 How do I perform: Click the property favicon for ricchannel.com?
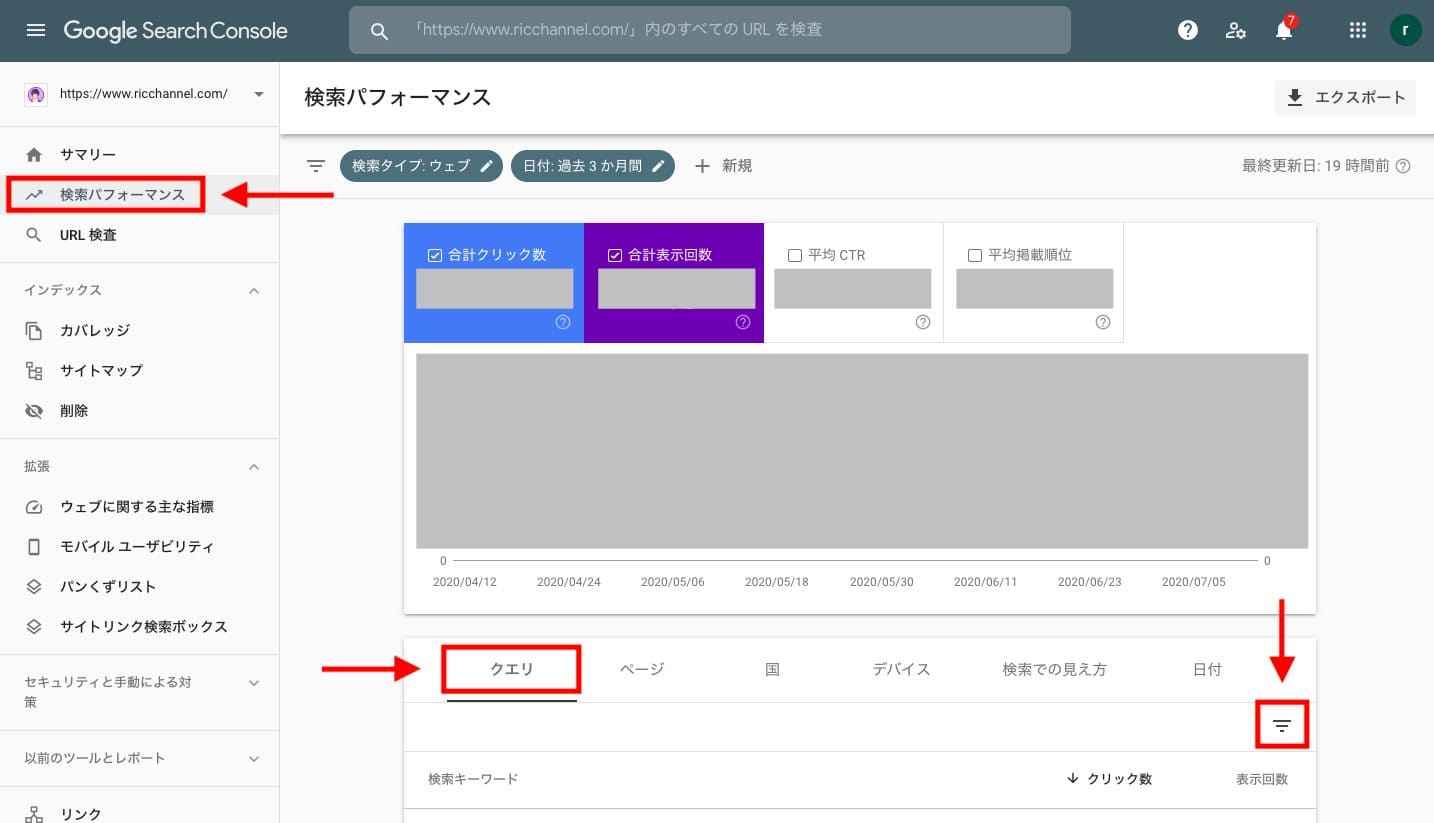pos(35,94)
